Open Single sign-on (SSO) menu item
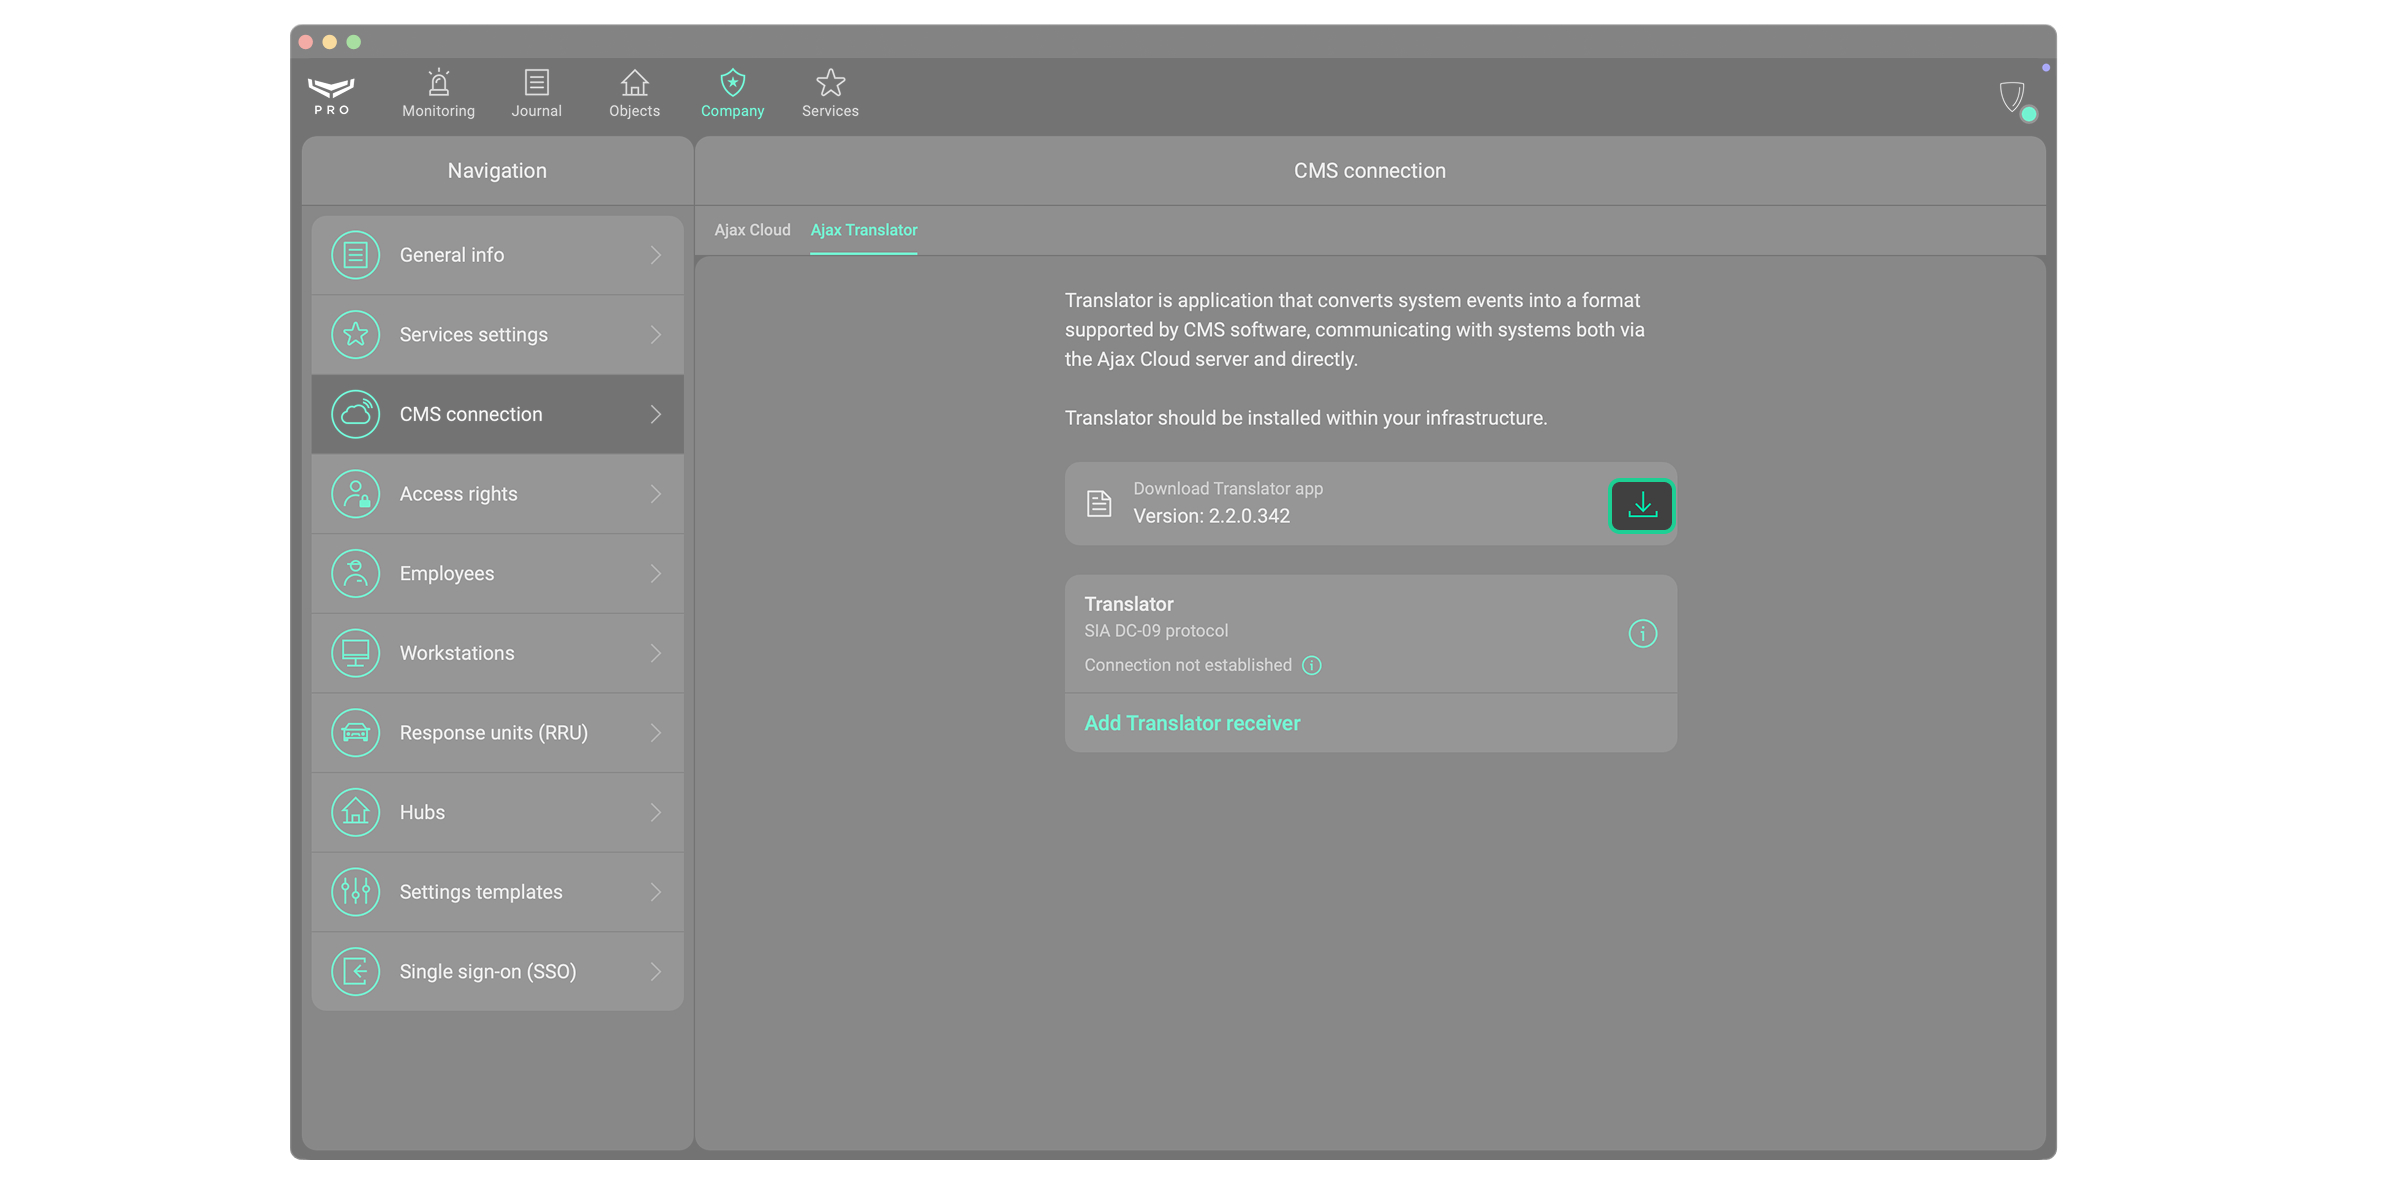This screenshot has height=1201, width=2400. pos(498,971)
